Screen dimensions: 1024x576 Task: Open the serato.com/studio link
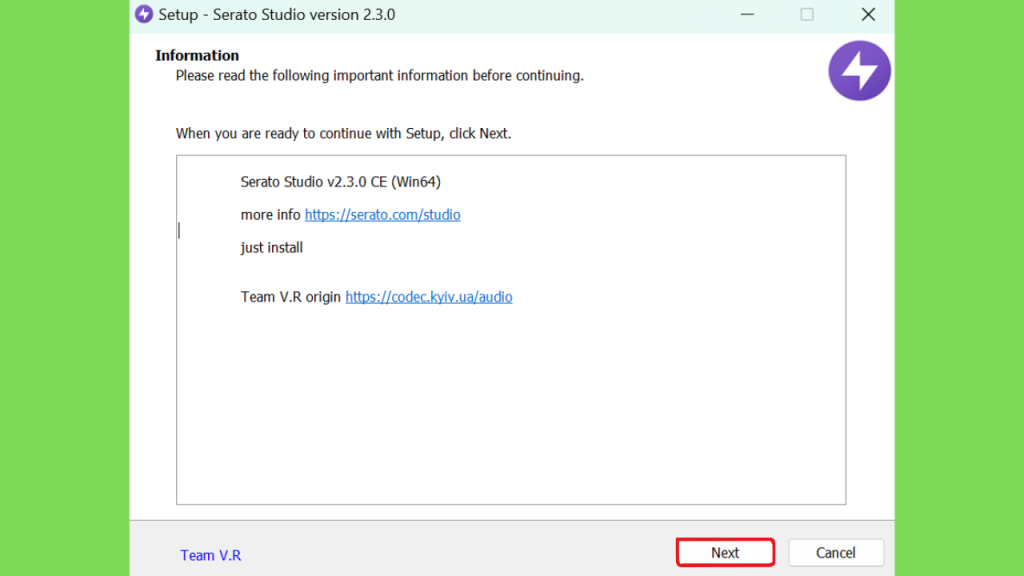tap(382, 215)
